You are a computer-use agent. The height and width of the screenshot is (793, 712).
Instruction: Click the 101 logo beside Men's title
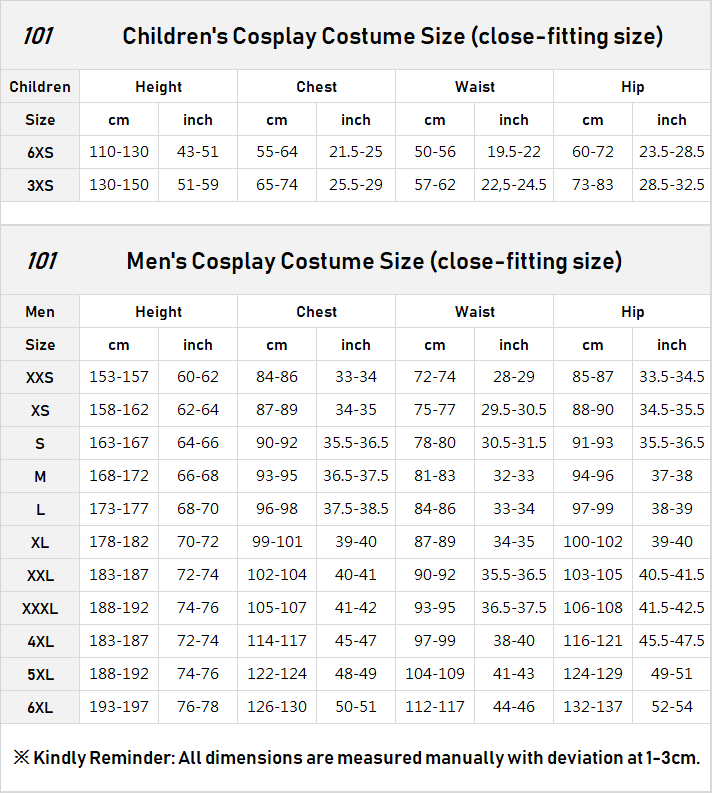(x=41, y=262)
